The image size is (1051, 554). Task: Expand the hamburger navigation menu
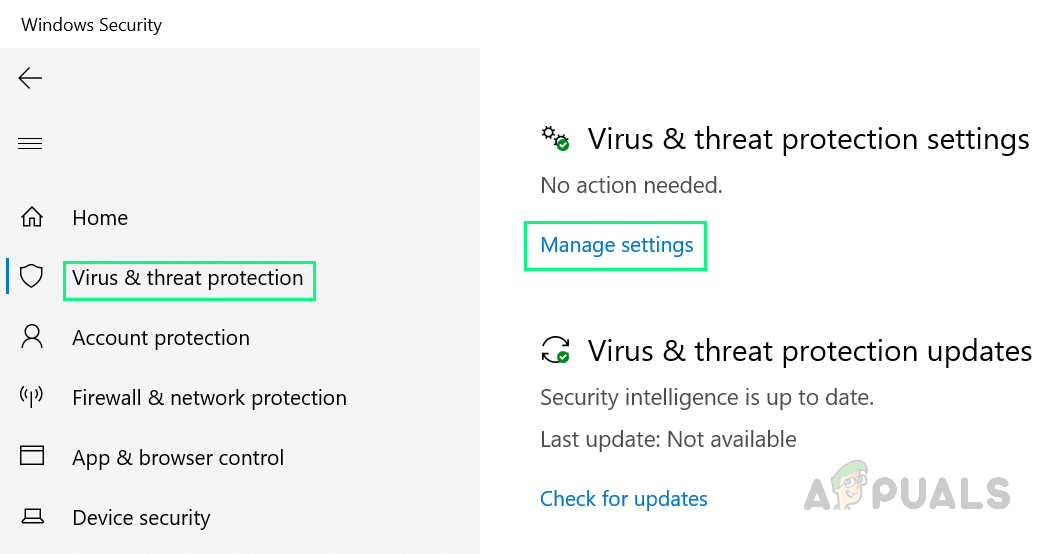[30, 144]
